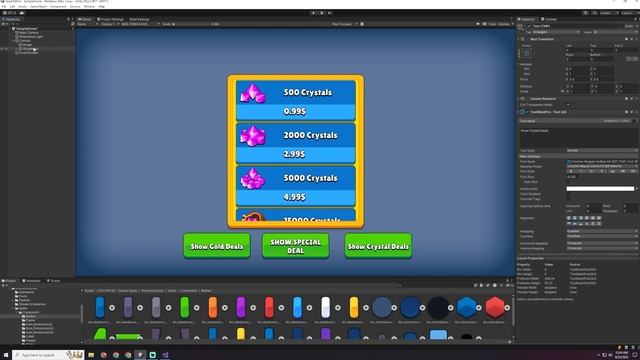Image resolution: width=640 pixels, height=360 pixels.
Task: Open the anchor presets box in Rect Transform
Action: pos(527,53)
